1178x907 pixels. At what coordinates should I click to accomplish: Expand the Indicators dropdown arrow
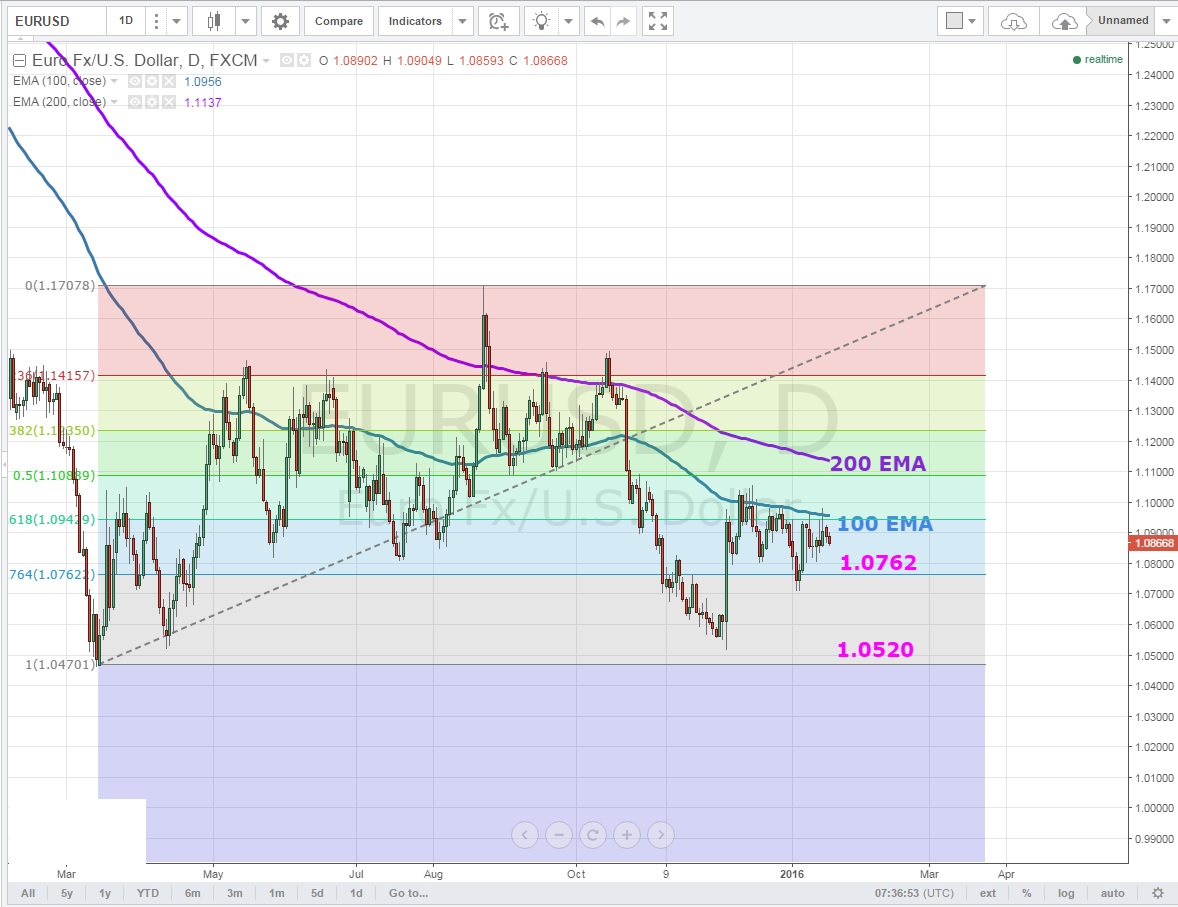point(461,21)
